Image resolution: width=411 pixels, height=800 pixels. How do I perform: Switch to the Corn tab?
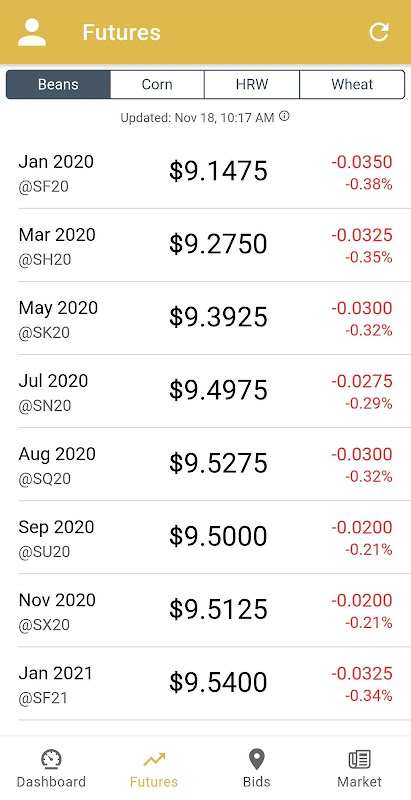pyautogui.click(x=157, y=84)
